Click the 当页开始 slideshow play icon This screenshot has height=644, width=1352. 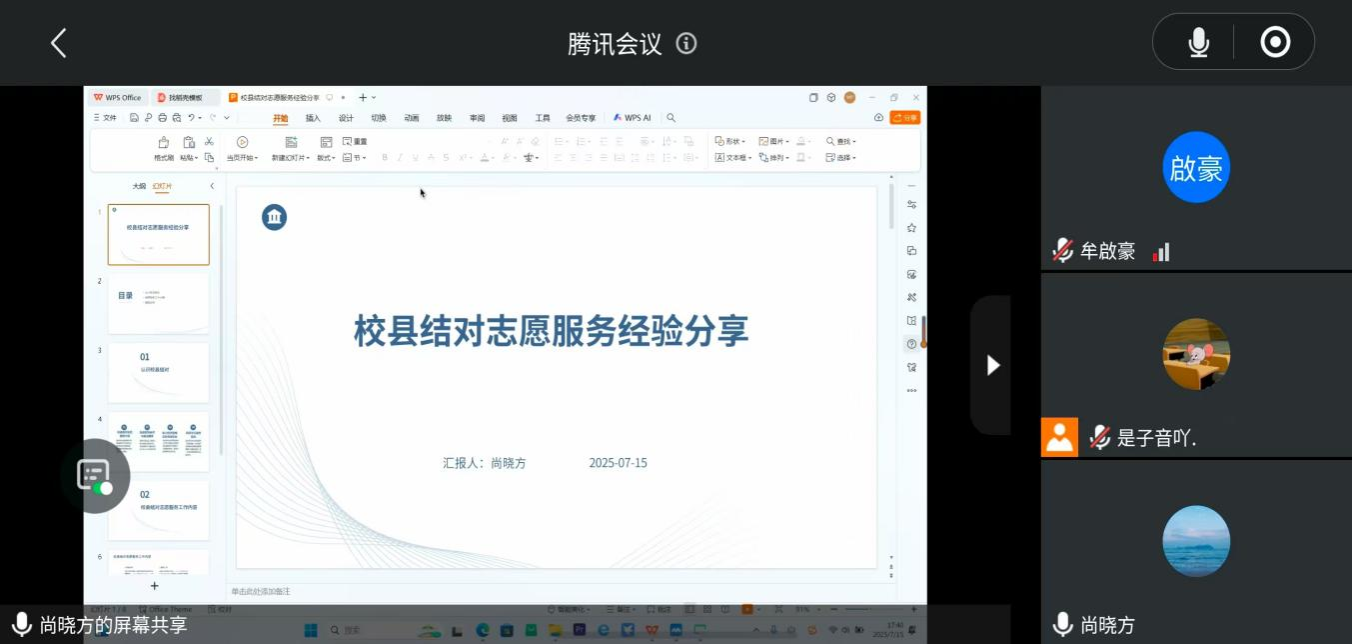242,143
